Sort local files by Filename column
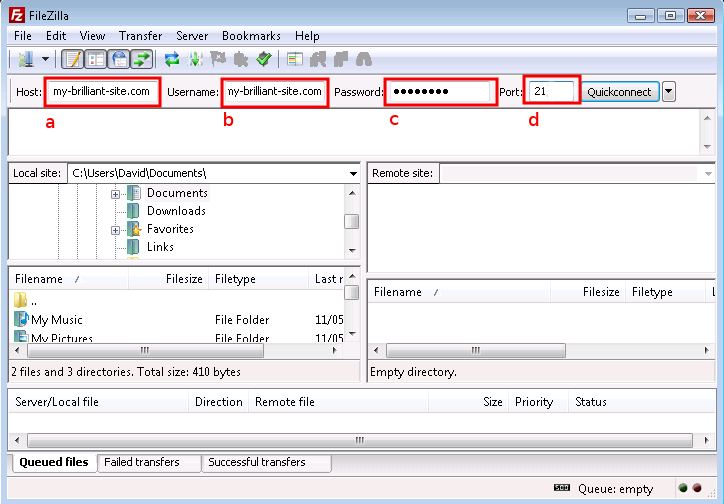This screenshot has width=724, height=504. click(x=69, y=279)
